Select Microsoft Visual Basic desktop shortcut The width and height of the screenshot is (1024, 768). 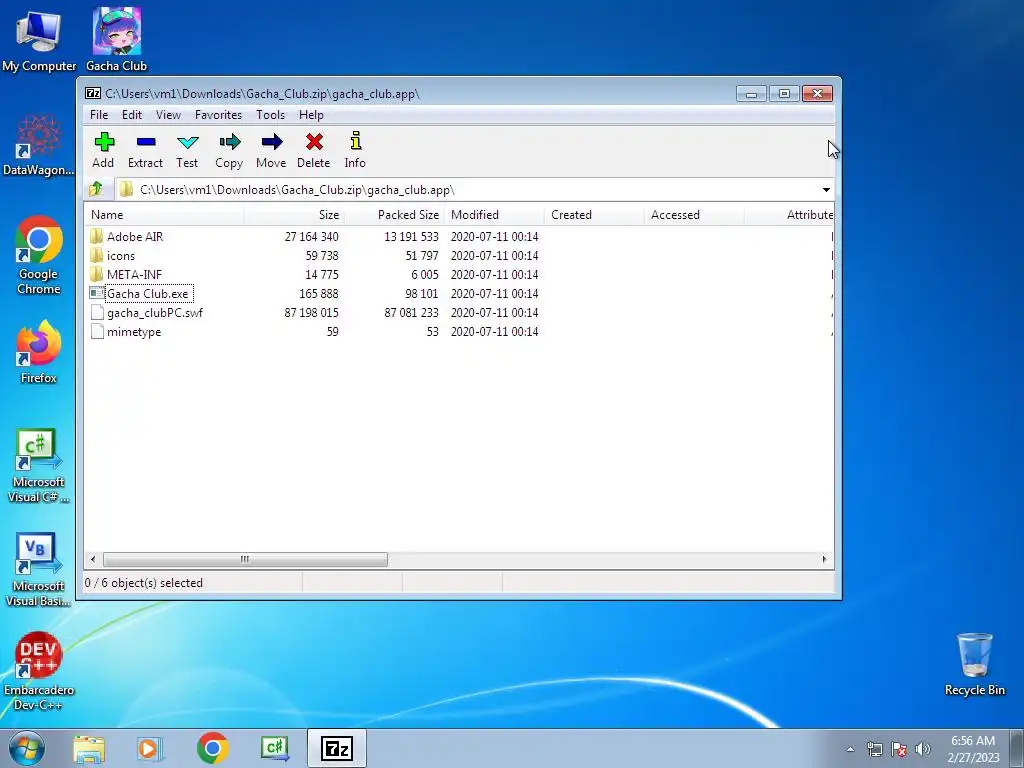pyautogui.click(x=39, y=570)
